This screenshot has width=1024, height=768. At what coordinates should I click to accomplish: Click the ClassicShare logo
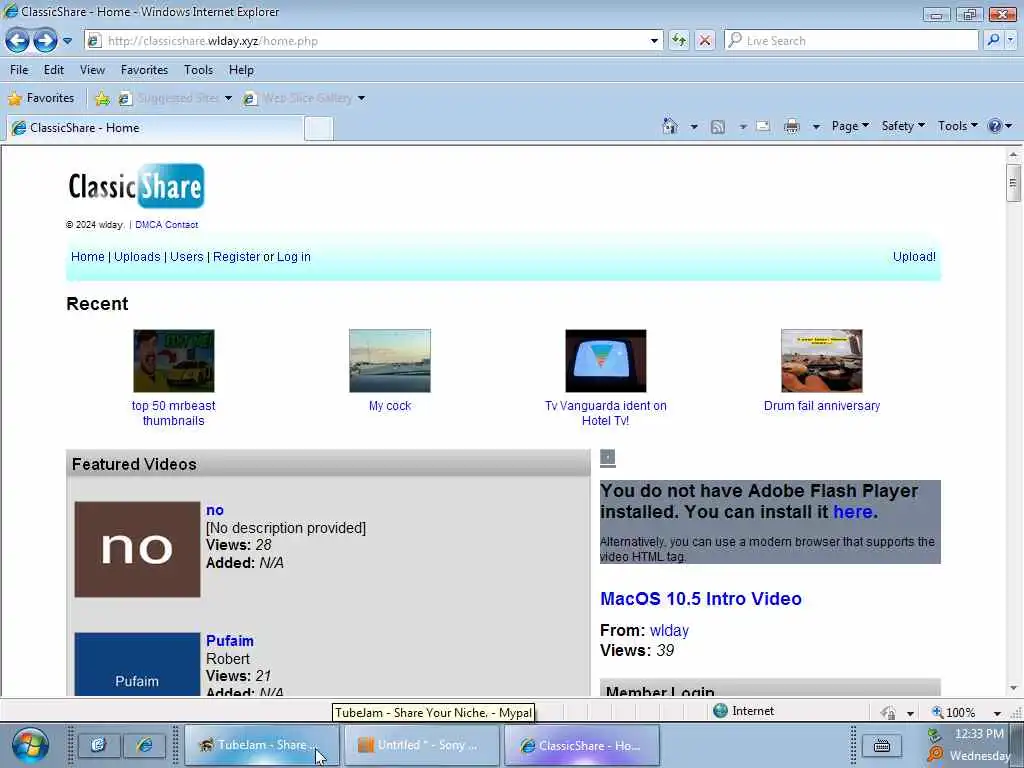click(136, 186)
